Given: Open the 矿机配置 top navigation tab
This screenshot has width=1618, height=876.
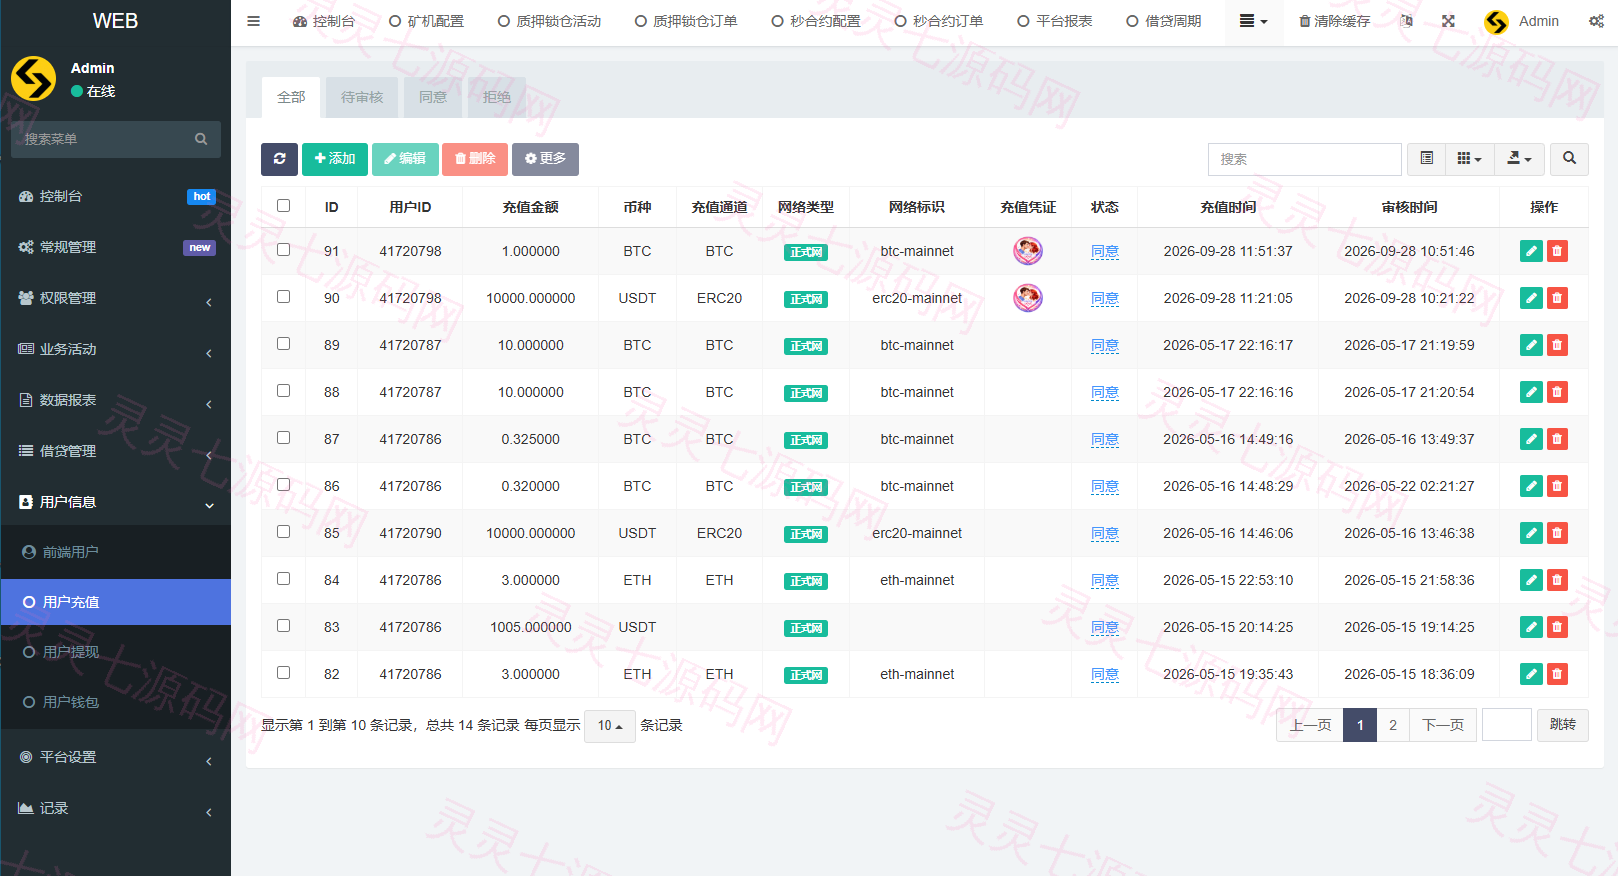Looking at the screenshot, I should [426, 21].
